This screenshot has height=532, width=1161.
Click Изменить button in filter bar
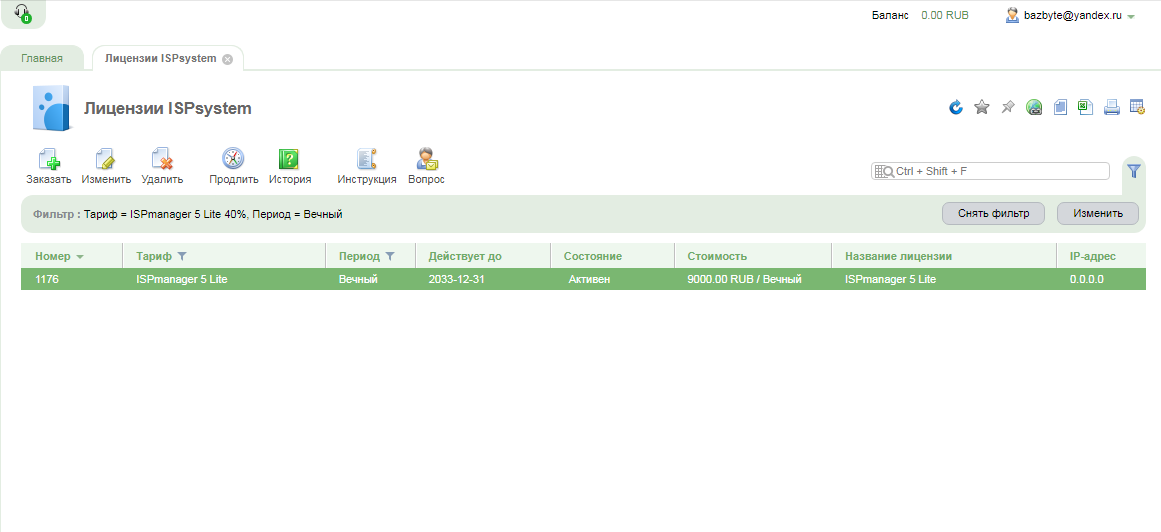coord(1098,213)
